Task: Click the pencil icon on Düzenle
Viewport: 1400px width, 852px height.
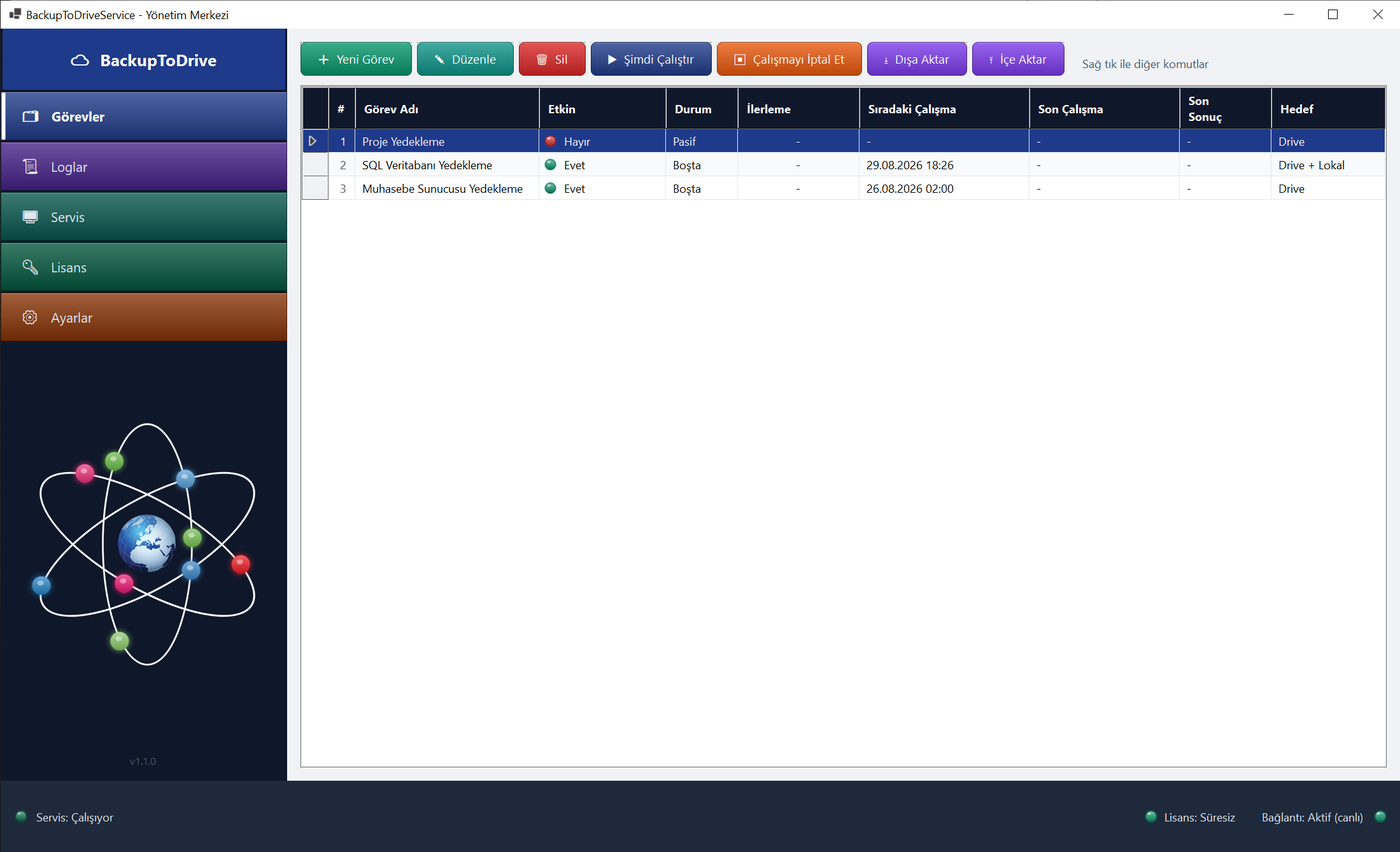Action: click(439, 60)
